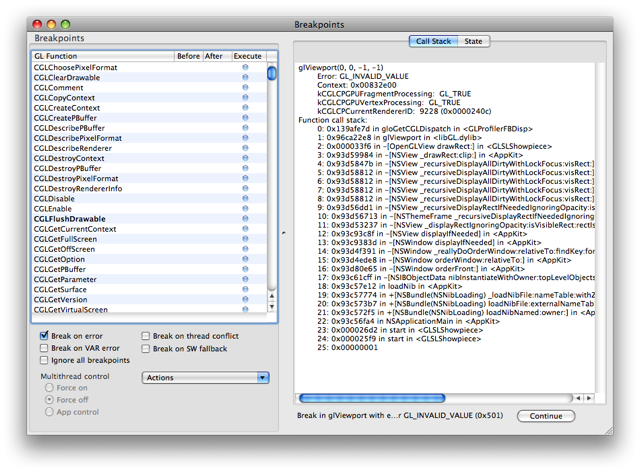
Task: Click execute icon for CGLGetVersion row
Action: pyautogui.click(x=246, y=300)
